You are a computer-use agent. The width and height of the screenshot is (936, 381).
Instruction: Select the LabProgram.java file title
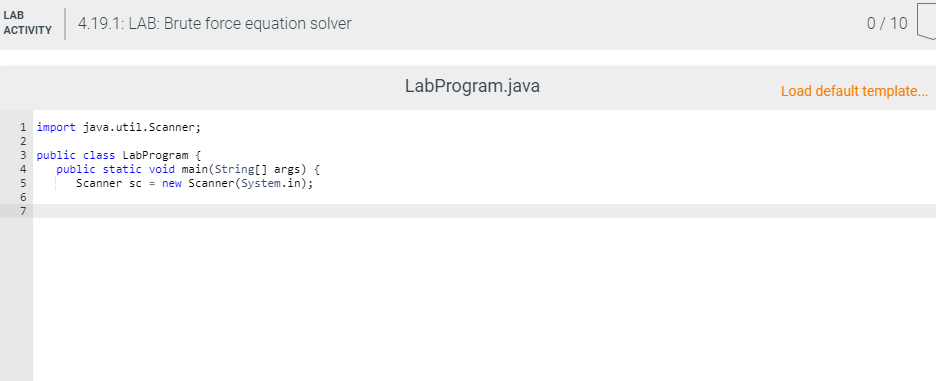click(472, 86)
